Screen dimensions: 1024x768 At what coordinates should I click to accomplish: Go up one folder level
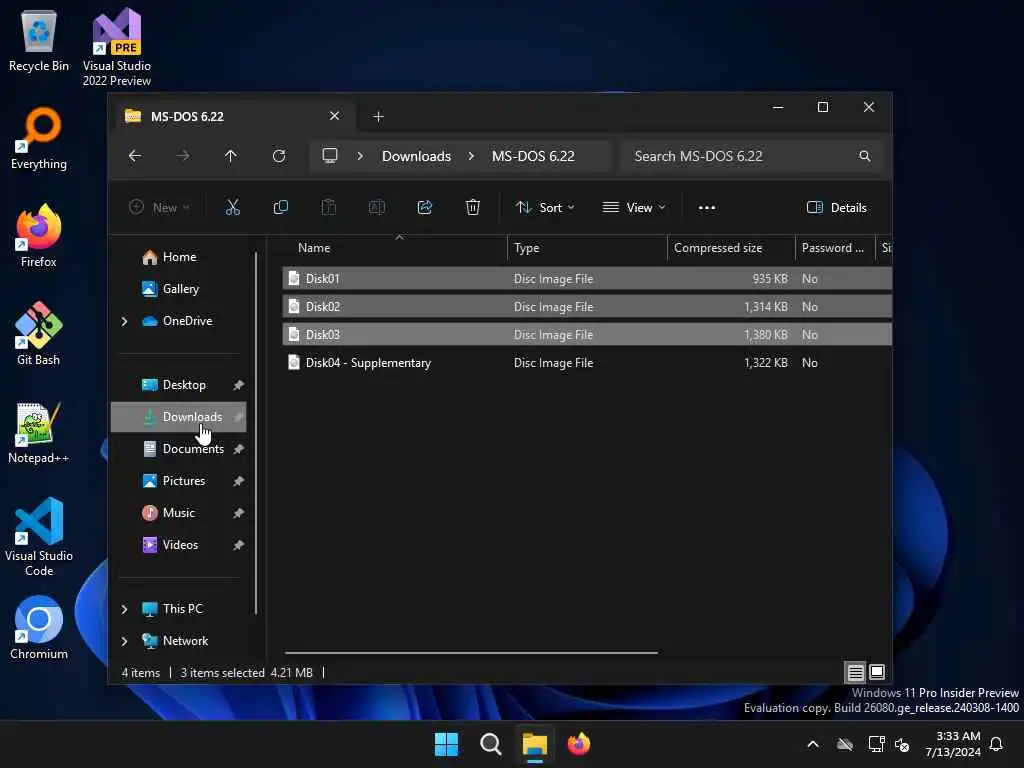click(x=231, y=156)
